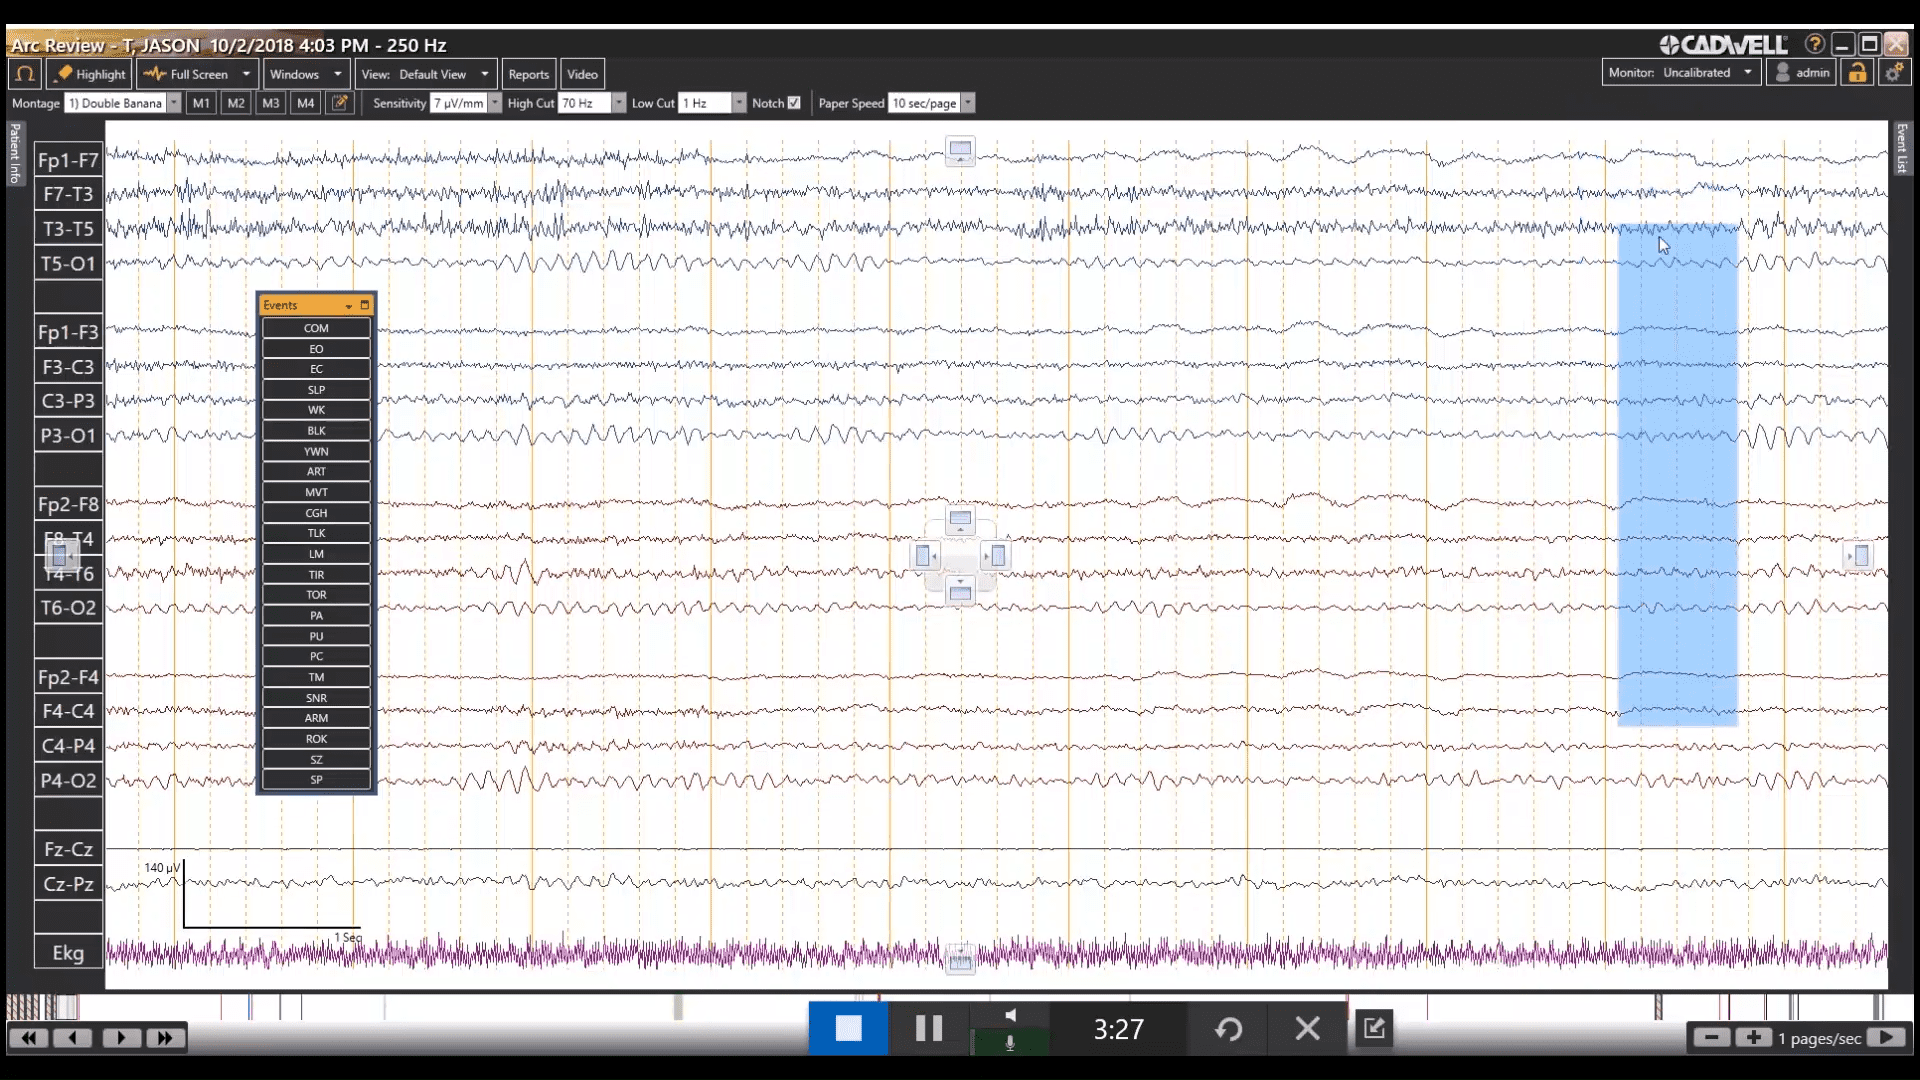Click the annotation edit icon in playback bar
The width and height of the screenshot is (1920, 1080).
tap(1374, 1028)
